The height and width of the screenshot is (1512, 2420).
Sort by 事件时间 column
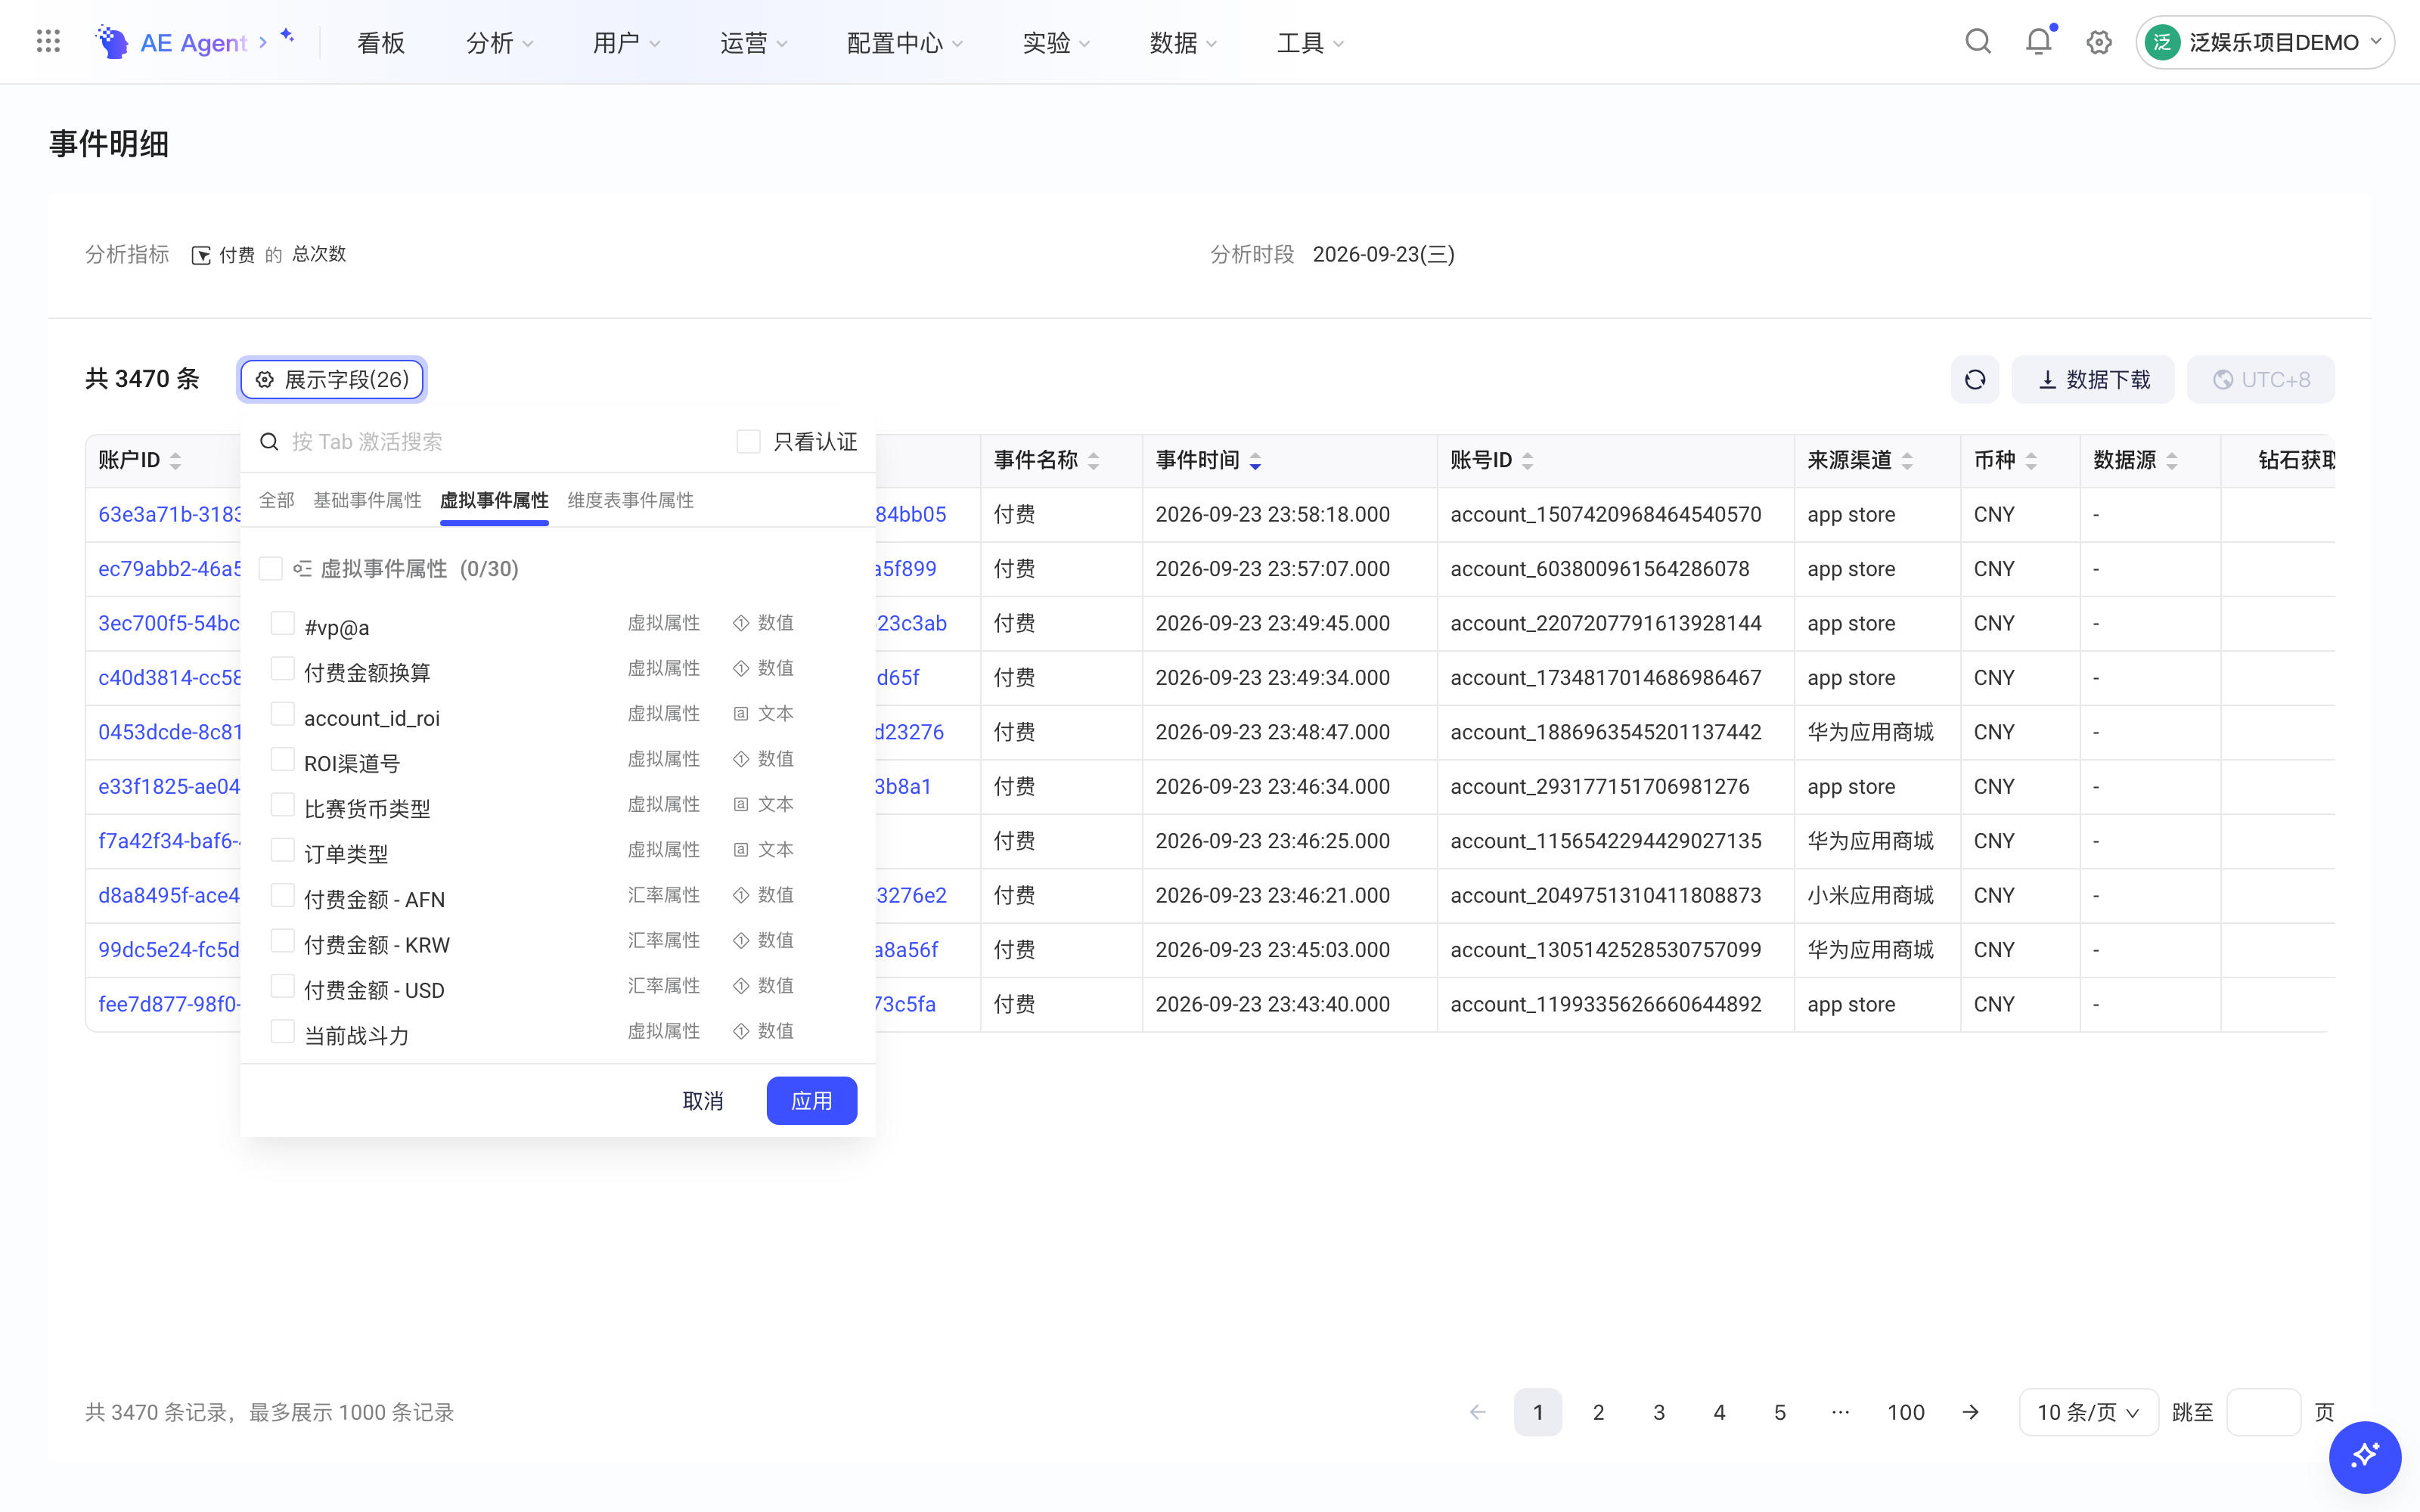tap(1256, 461)
